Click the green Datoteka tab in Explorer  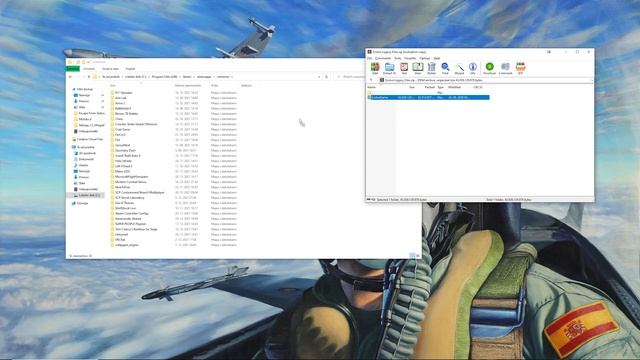coord(73,69)
